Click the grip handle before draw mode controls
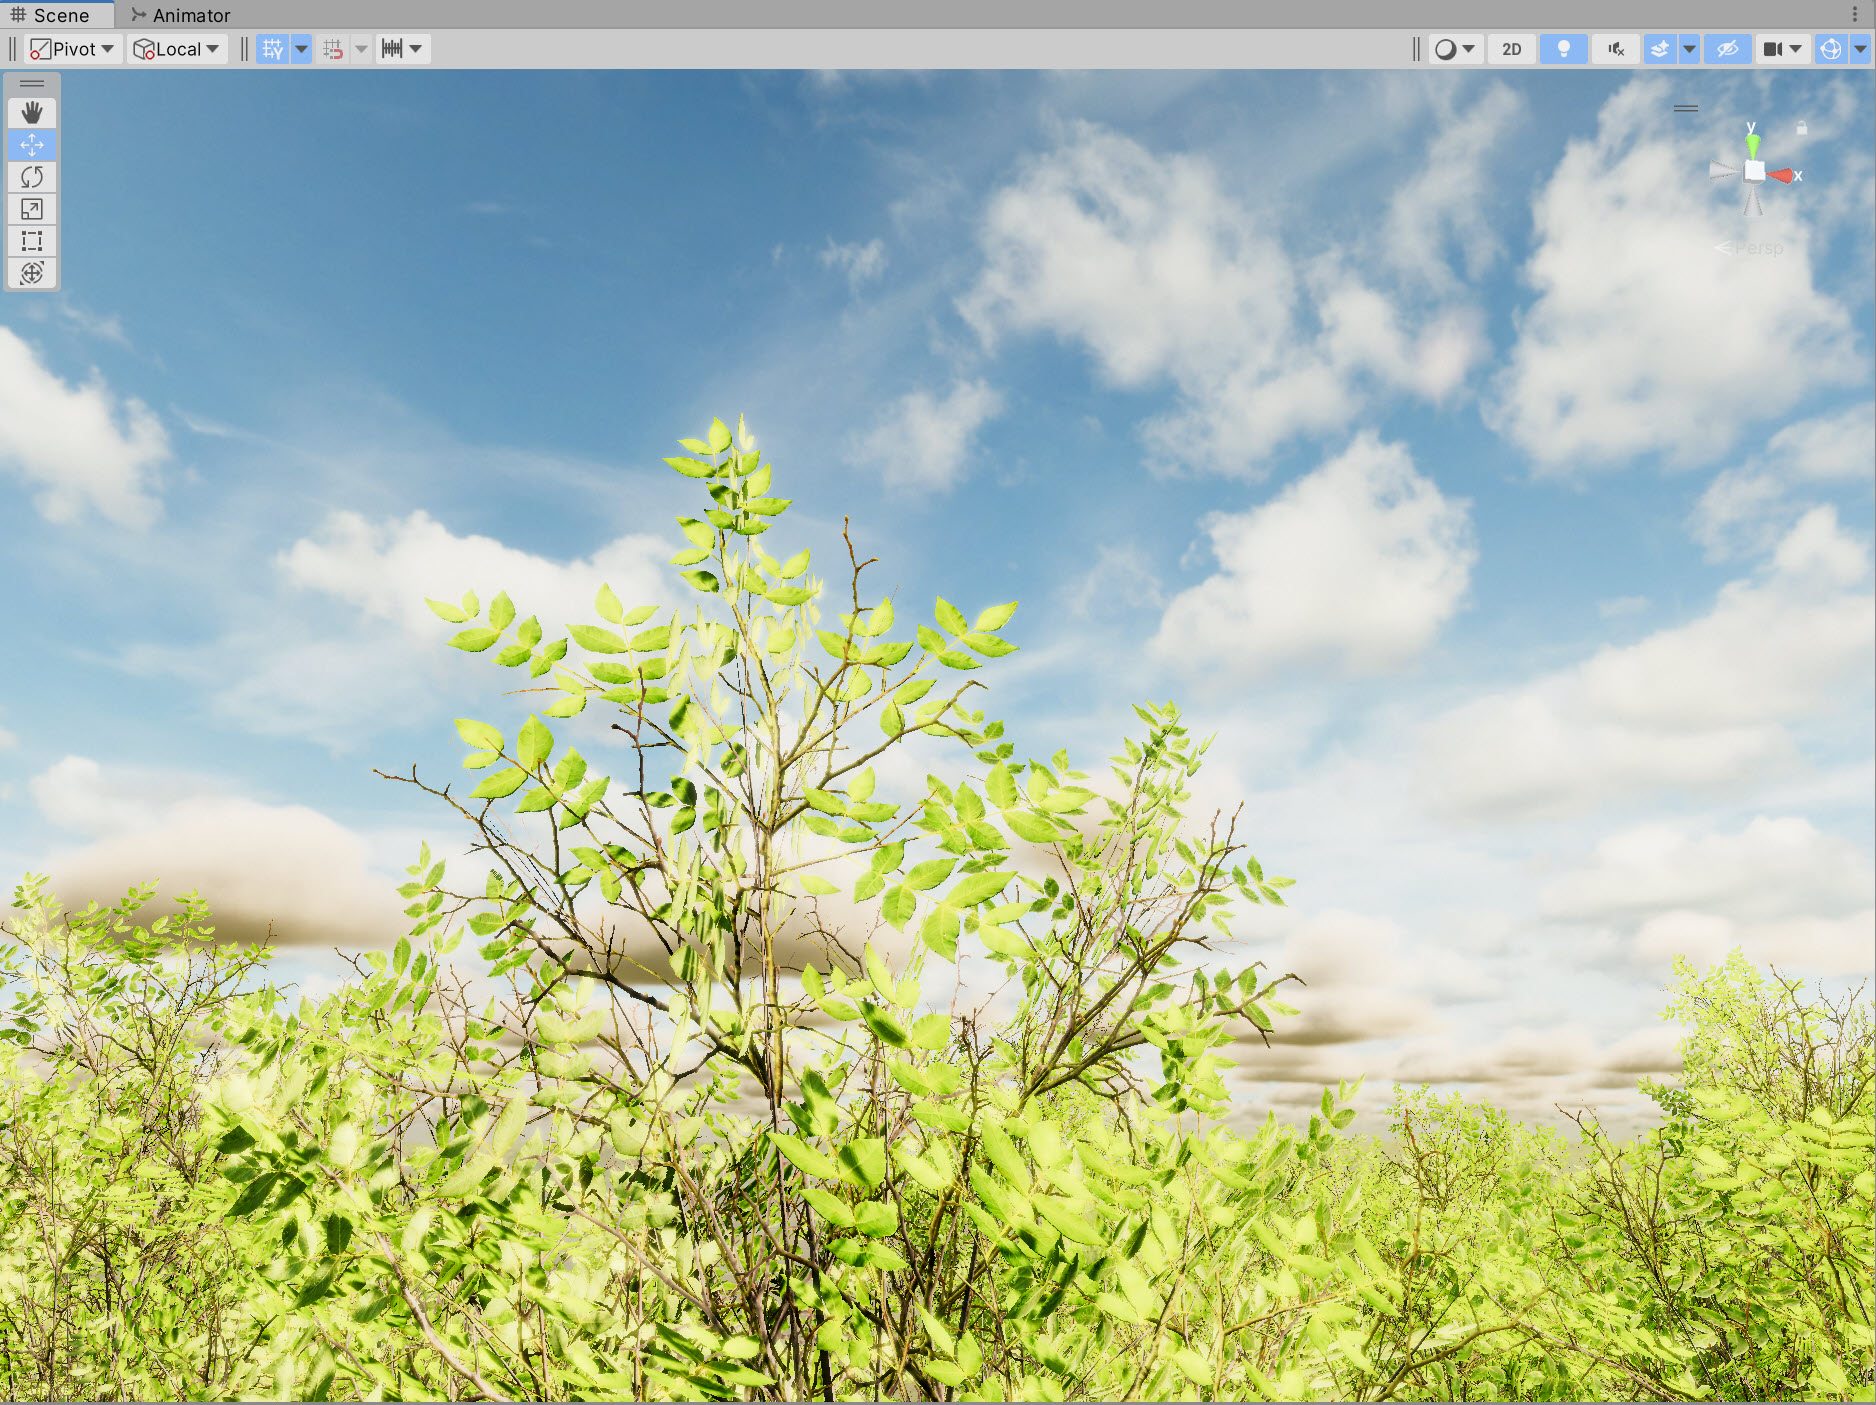Screen dimensions: 1876x1405 click(1416, 49)
